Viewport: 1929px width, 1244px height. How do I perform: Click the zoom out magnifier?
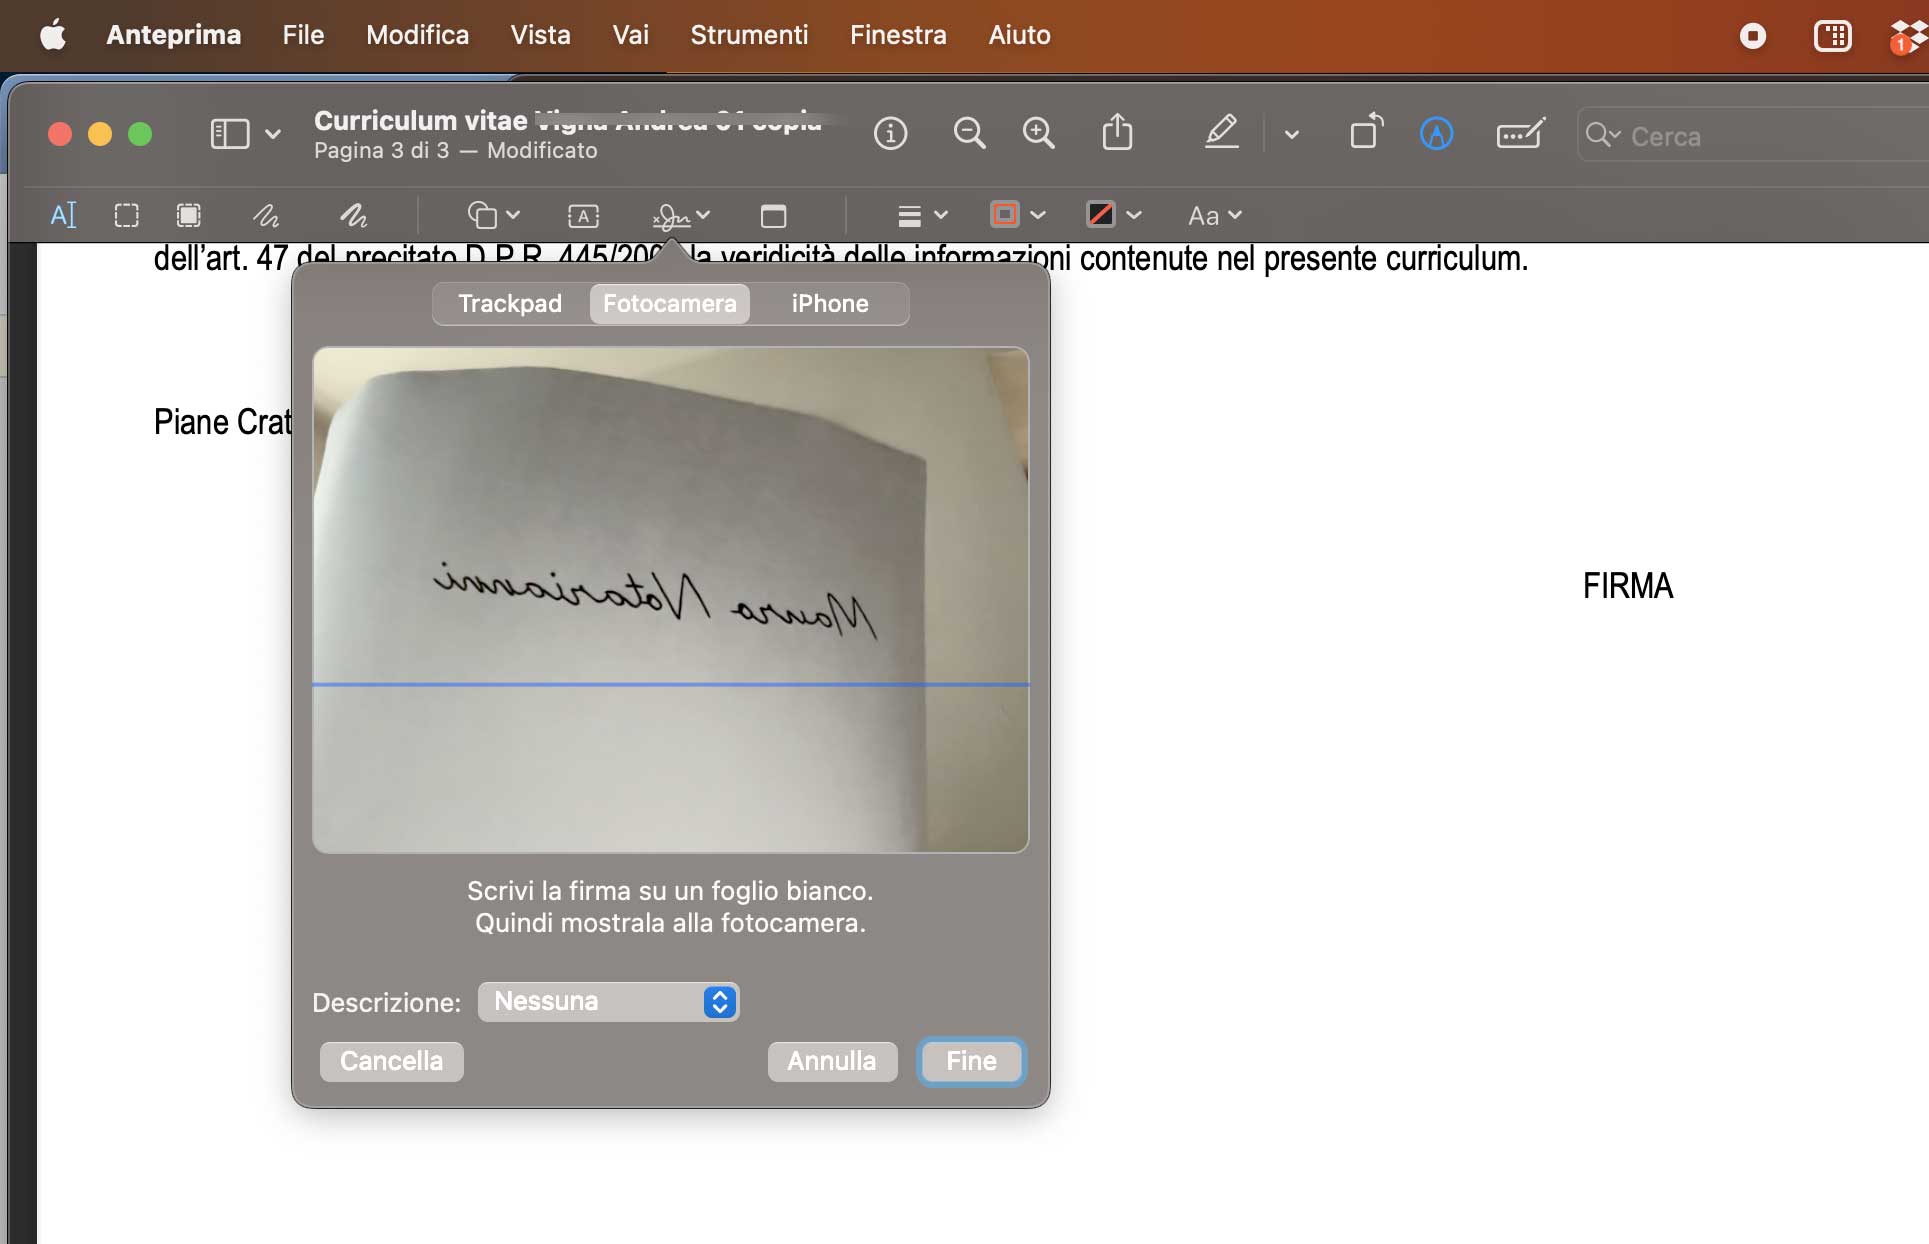click(968, 133)
